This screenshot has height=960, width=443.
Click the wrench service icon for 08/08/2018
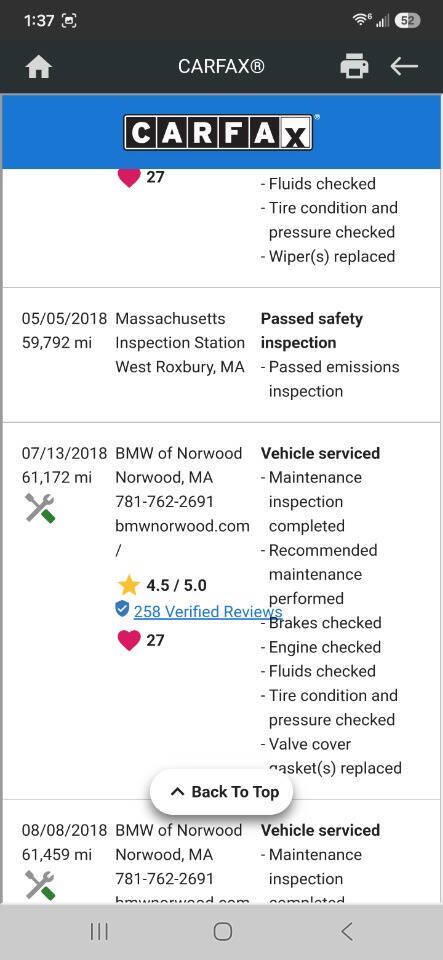pyautogui.click(x=40, y=885)
